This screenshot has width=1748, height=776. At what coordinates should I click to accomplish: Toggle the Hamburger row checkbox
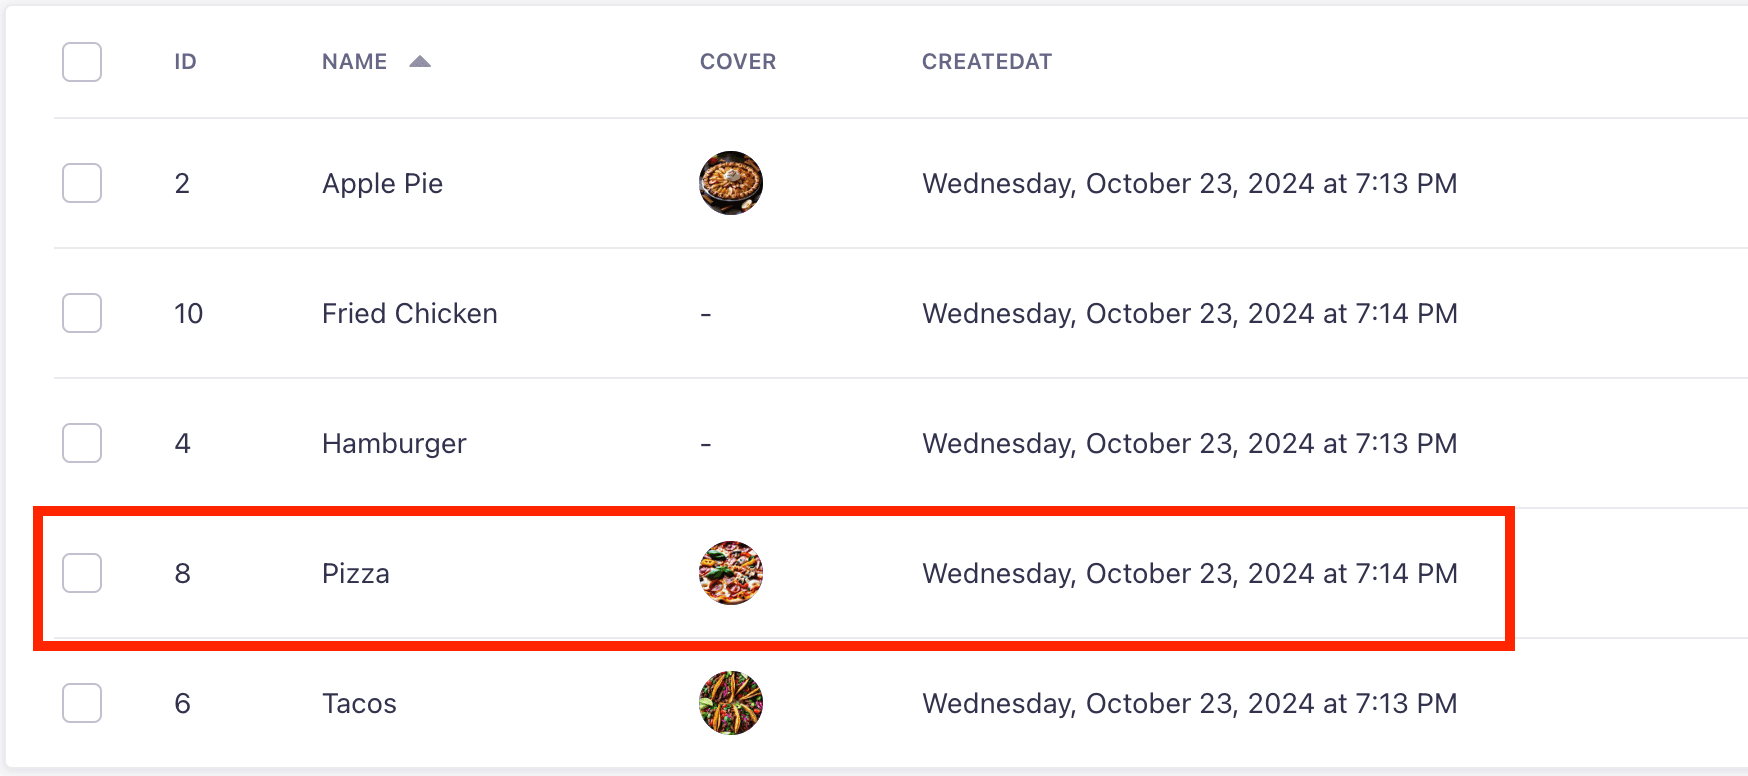(x=82, y=443)
